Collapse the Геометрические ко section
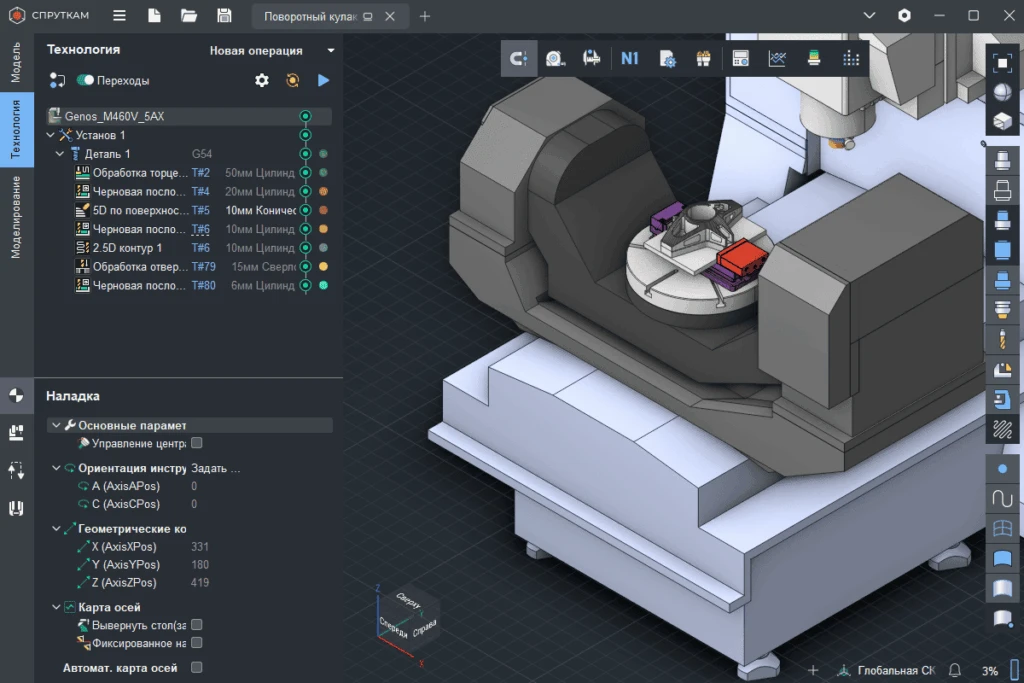This screenshot has width=1024, height=683. click(56, 528)
